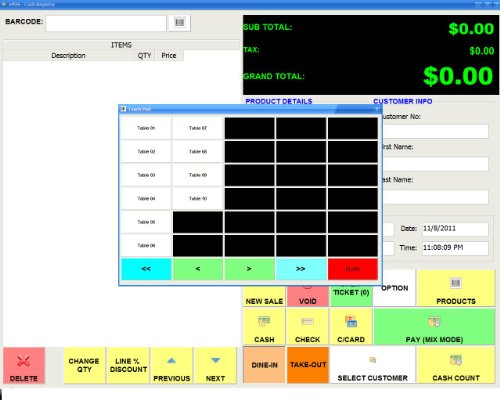500x400 pixels.
Task: Select Table 04 in Touch Pad
Action: pos(146,198)
